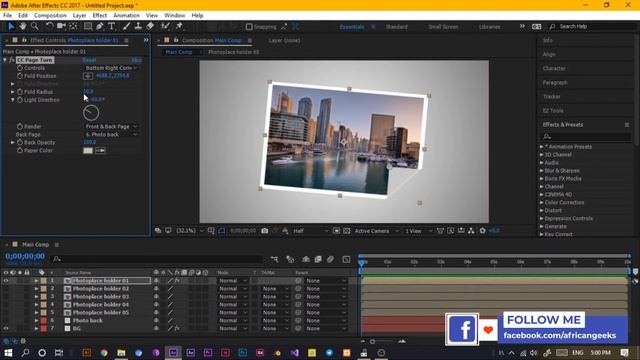The image size is (640, 360).
Task: Switch to the Photoplace holder 01 viewer tab
Action: pos(233,52)
